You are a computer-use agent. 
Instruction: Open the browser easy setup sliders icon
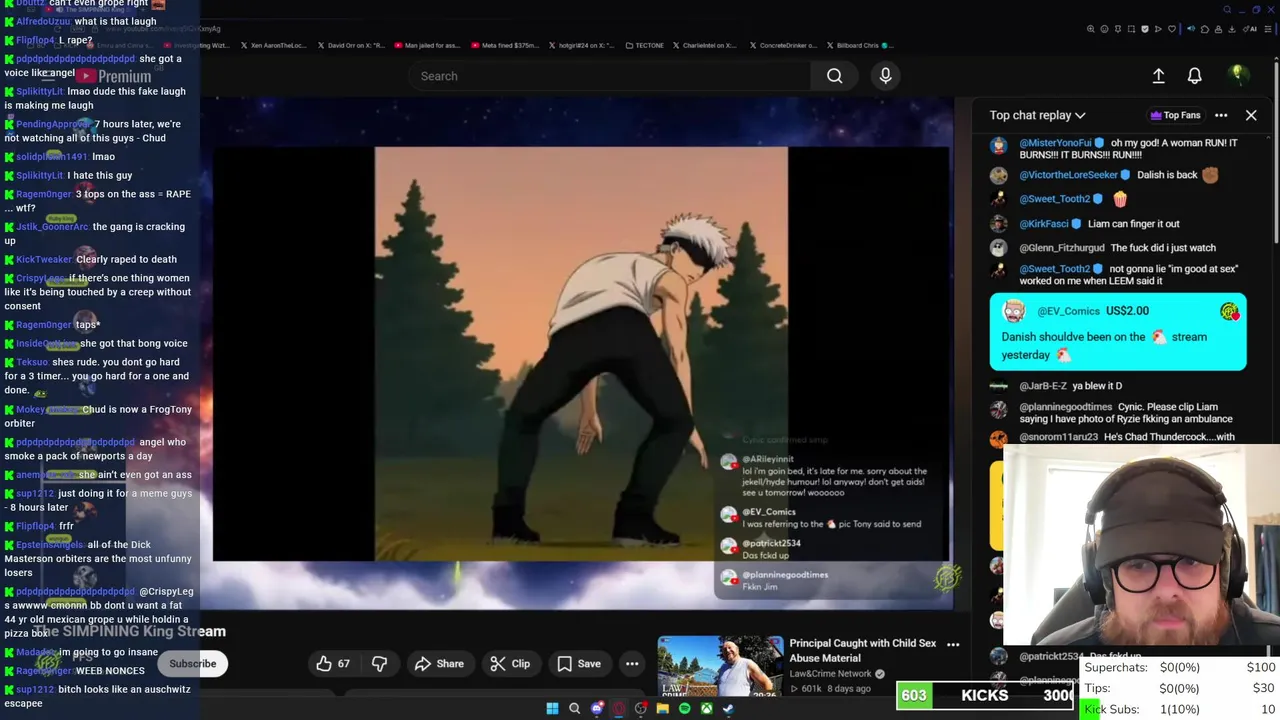(1268, 29)
